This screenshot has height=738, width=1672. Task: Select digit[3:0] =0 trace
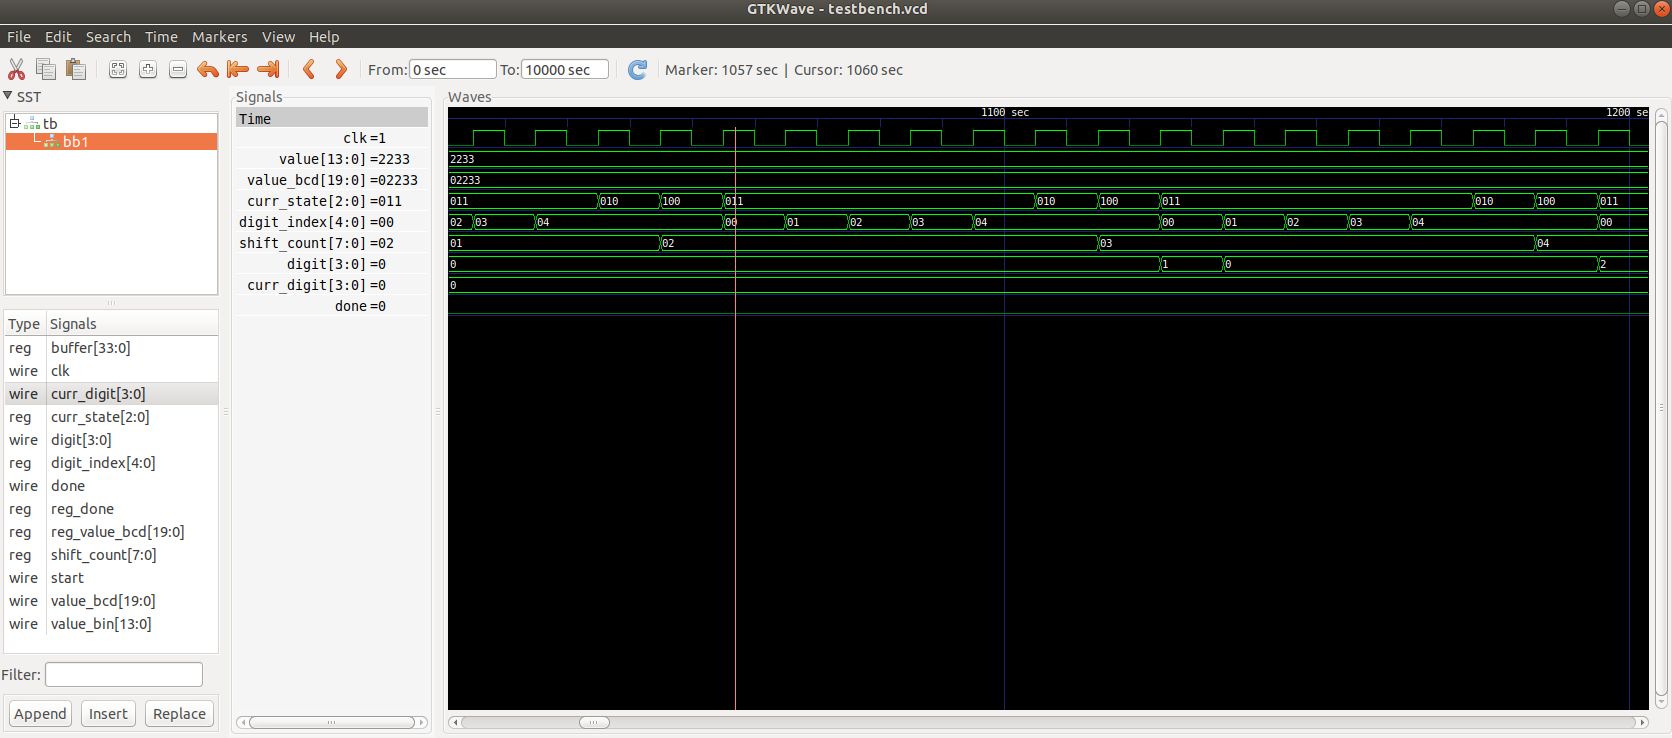[x=332, y=264]
